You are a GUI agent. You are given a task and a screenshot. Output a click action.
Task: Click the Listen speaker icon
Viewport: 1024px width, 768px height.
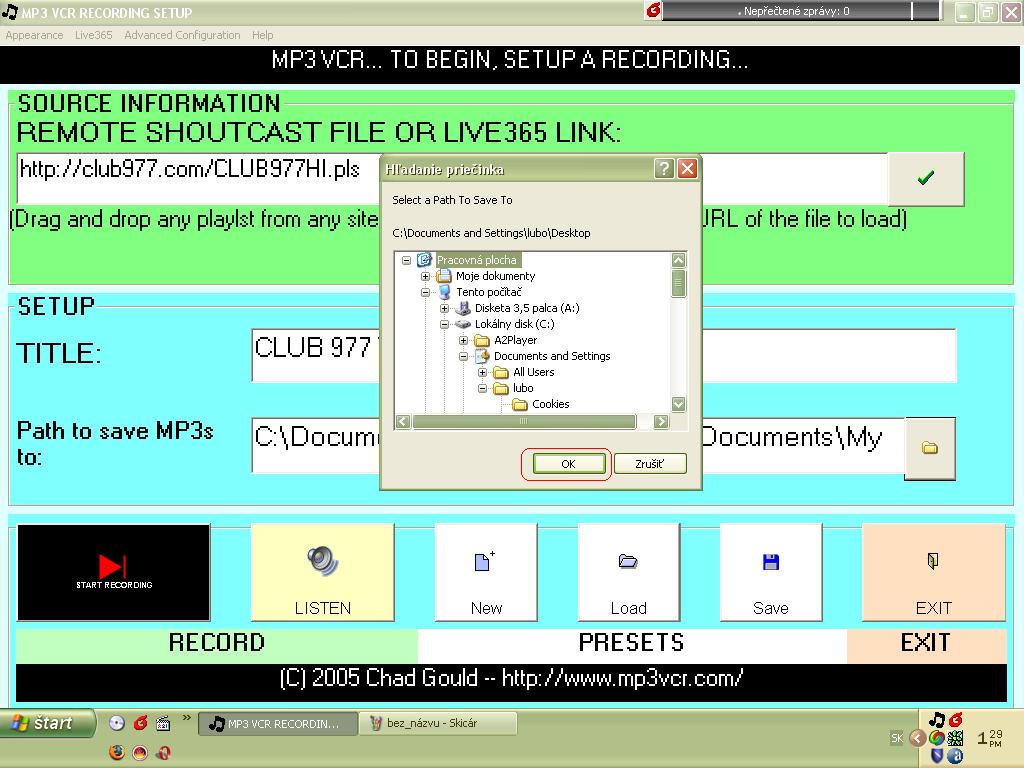(x=322, y=561)
